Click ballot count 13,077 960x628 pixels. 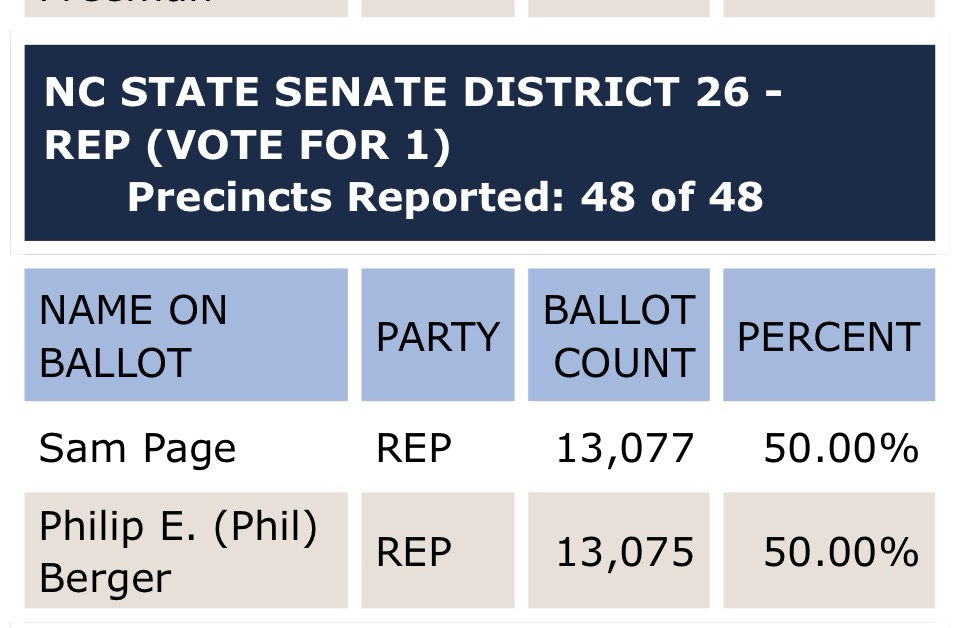(624, 449)
